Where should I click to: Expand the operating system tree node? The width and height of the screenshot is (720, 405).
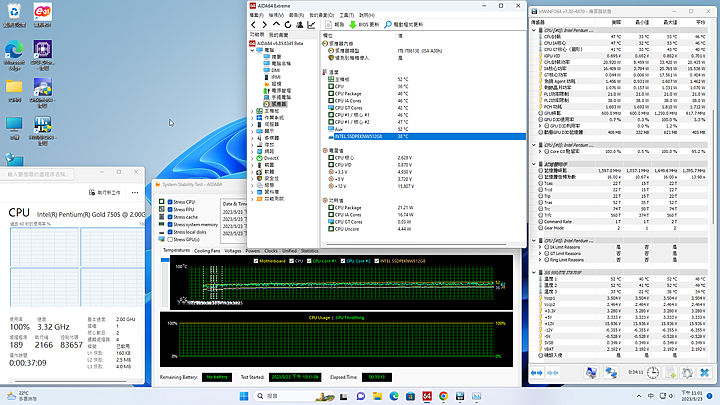click(252, 118)
